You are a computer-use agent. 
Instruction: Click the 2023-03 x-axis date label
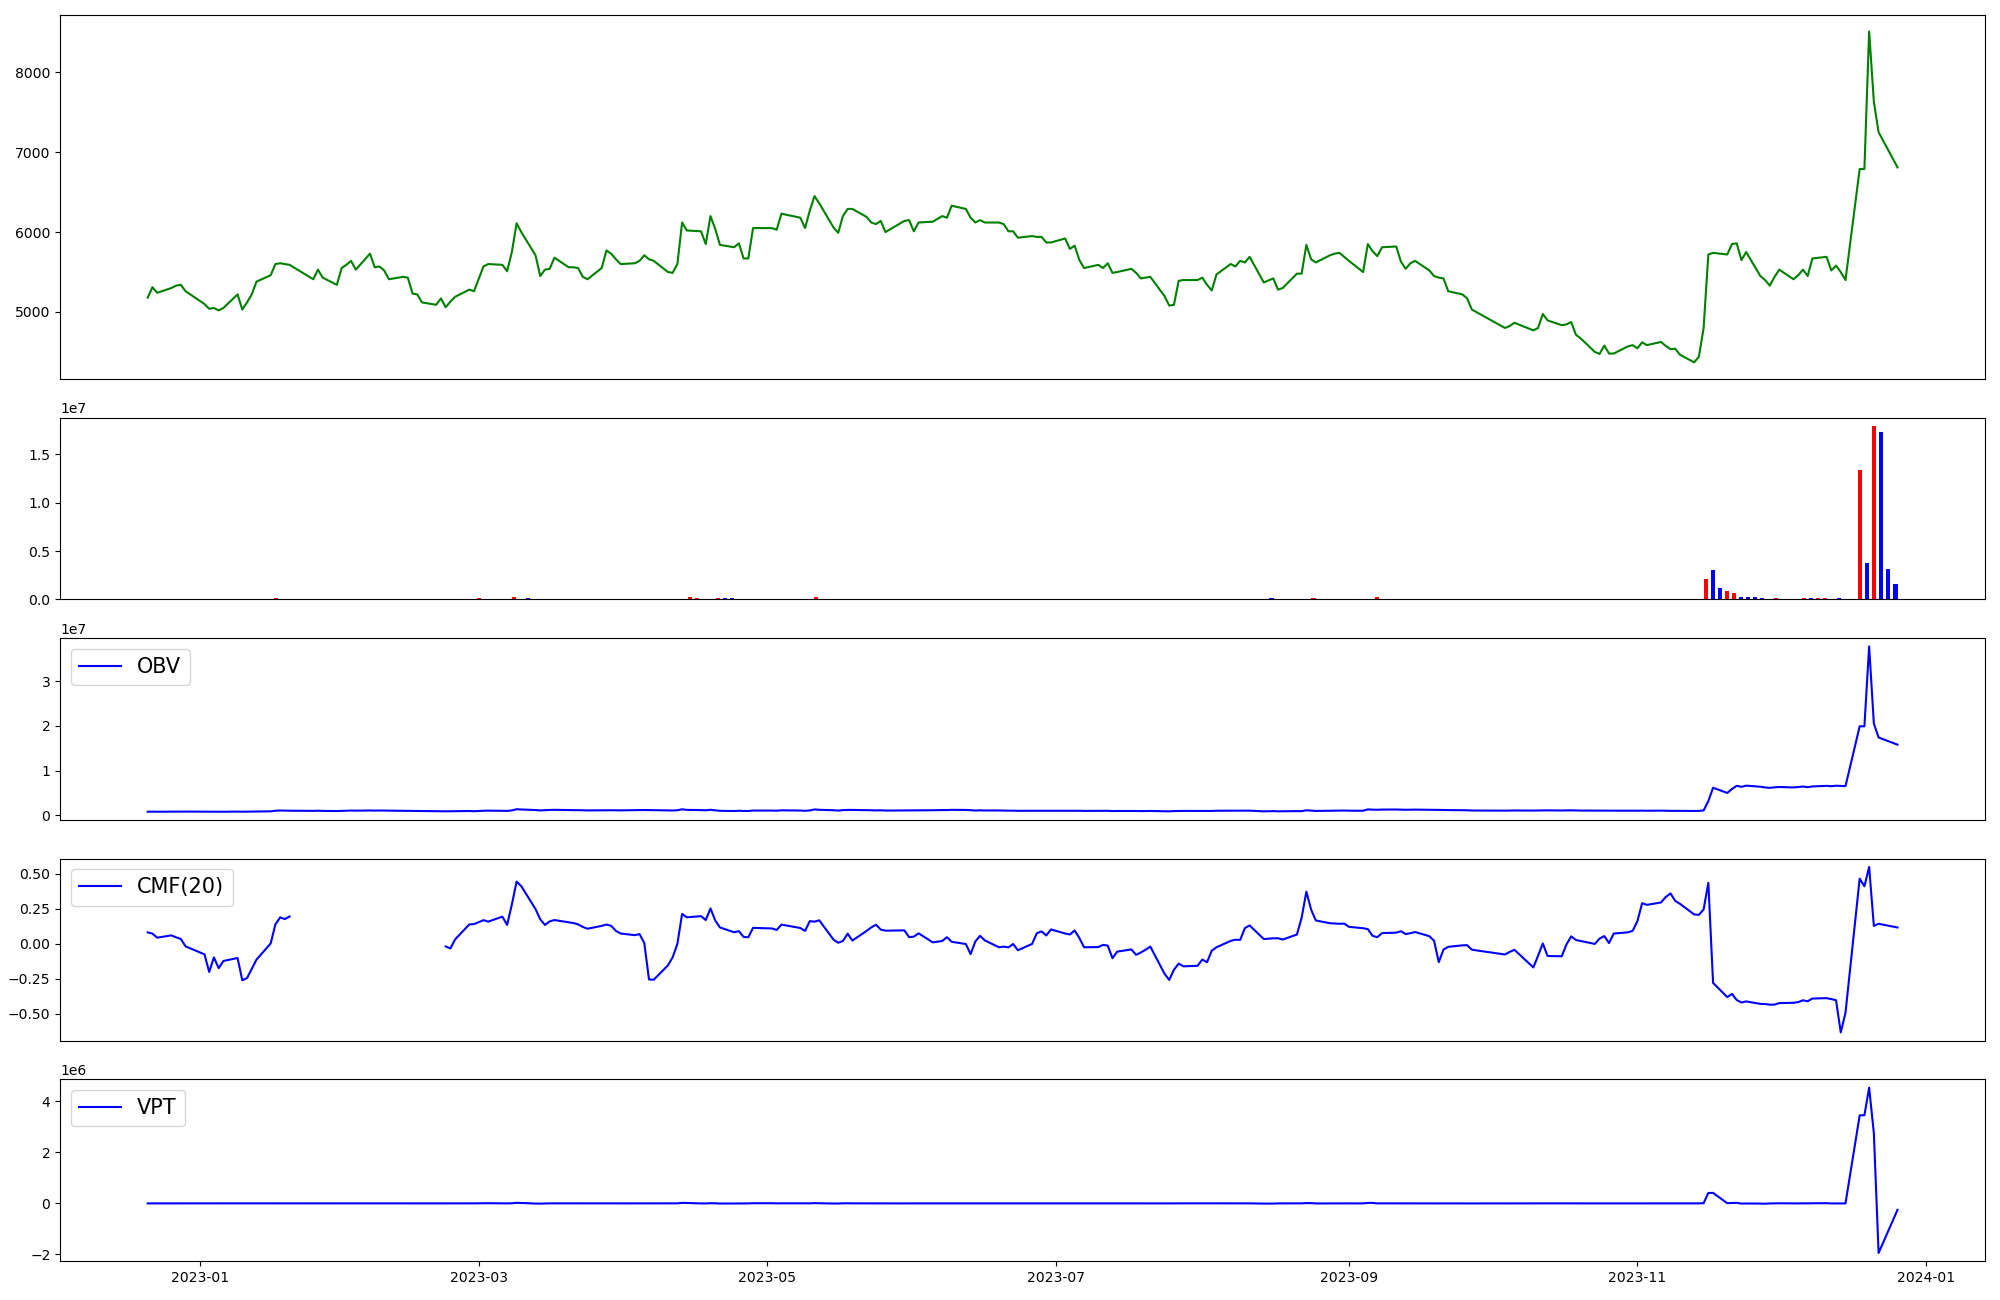tap(479, 1277)
